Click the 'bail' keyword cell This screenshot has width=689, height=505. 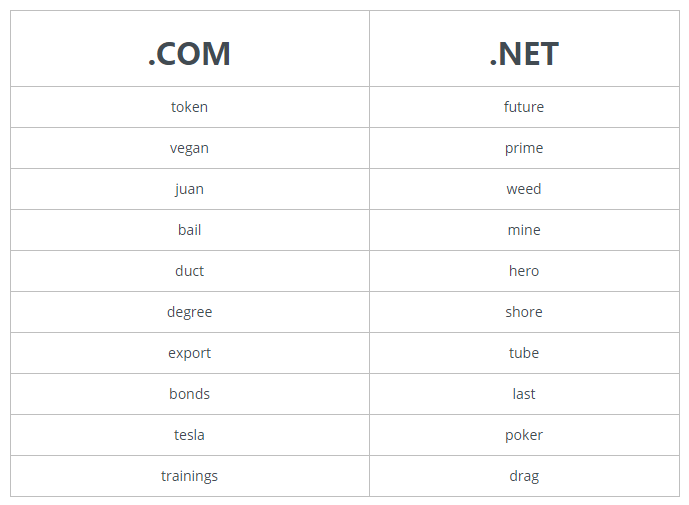(x=189, y=230)
